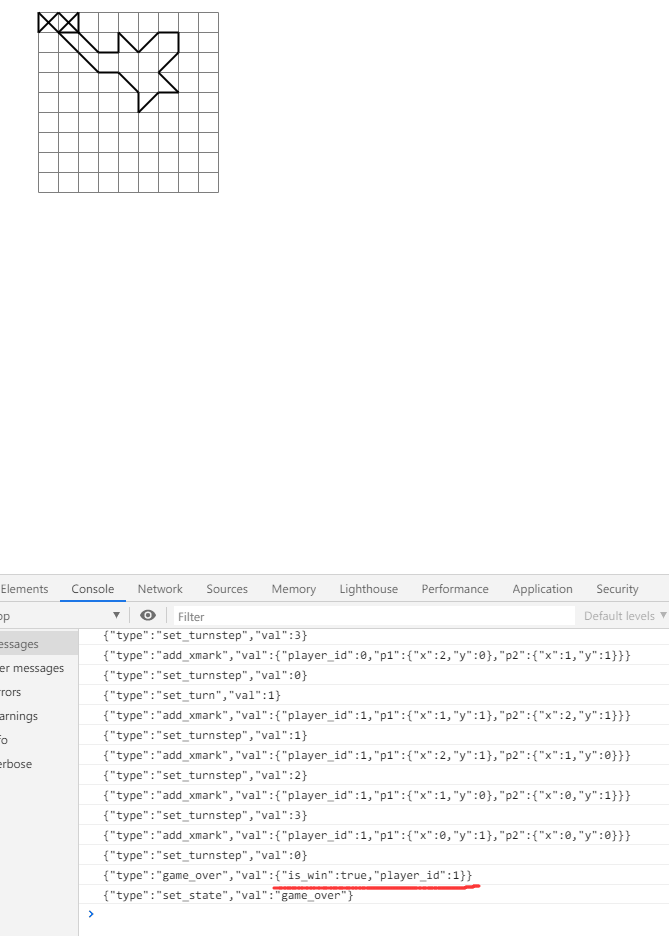Select the Lighthouse tab
The image size is (669, 936).
point(368,589)
